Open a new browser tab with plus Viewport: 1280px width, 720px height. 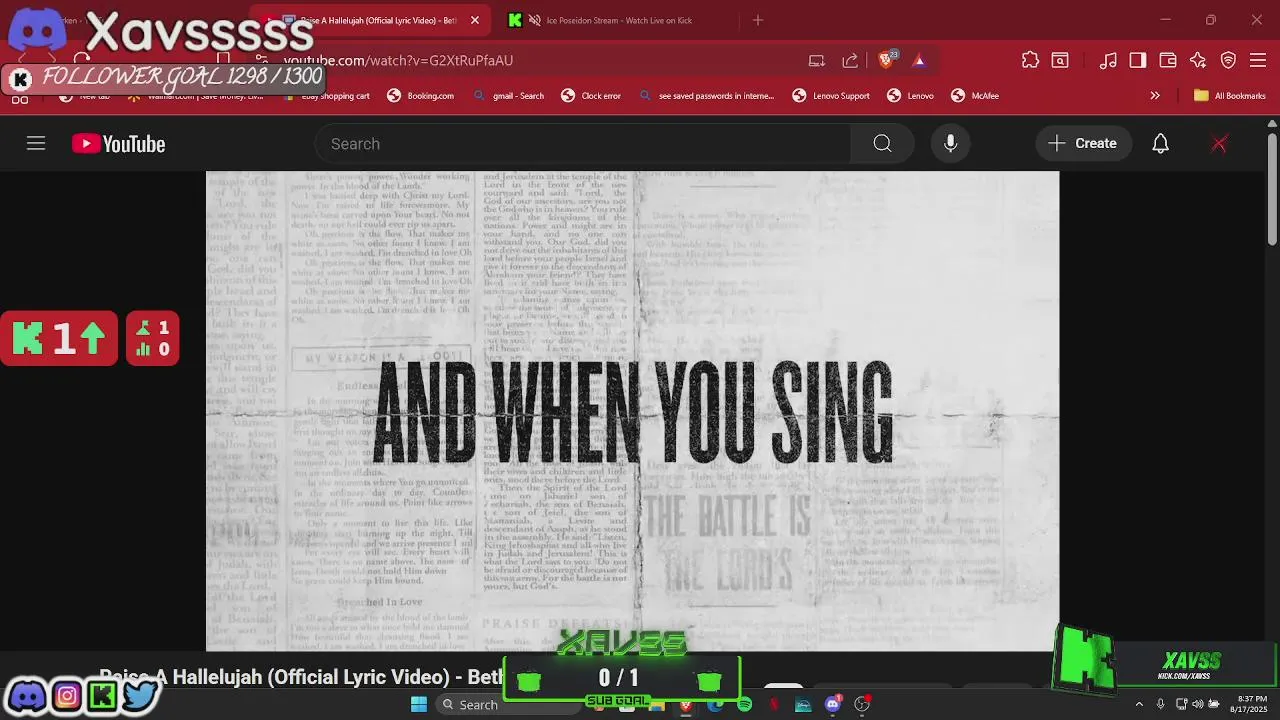tap(758, 20)
